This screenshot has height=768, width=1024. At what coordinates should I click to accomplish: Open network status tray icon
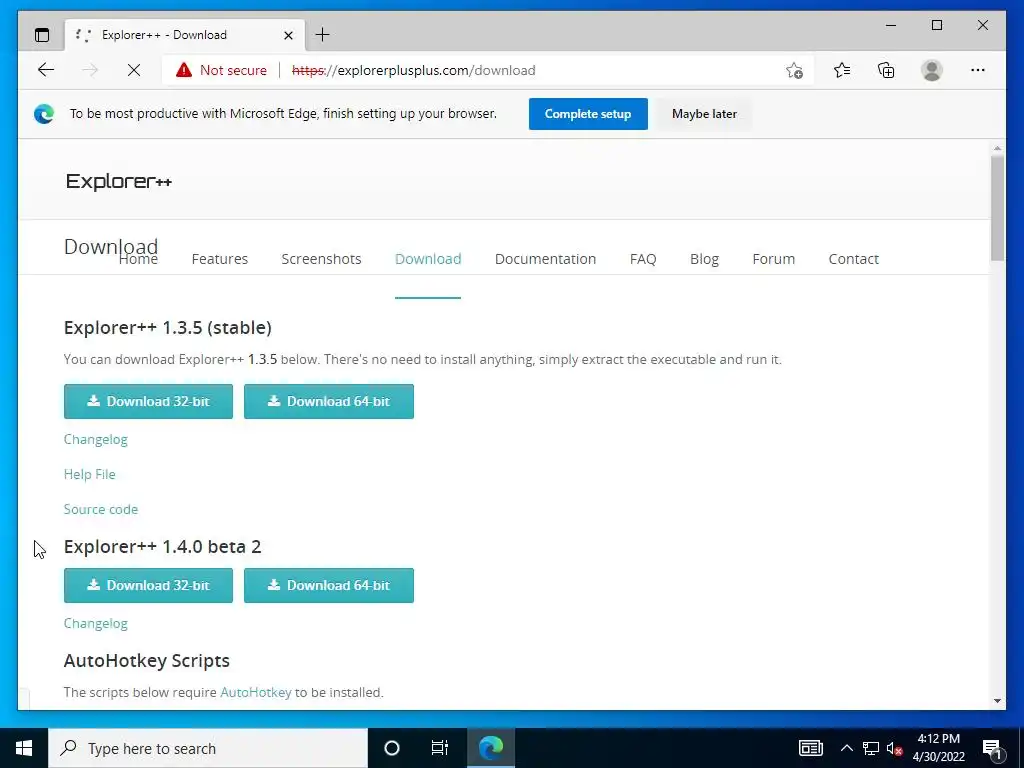(x=871, y=748)
